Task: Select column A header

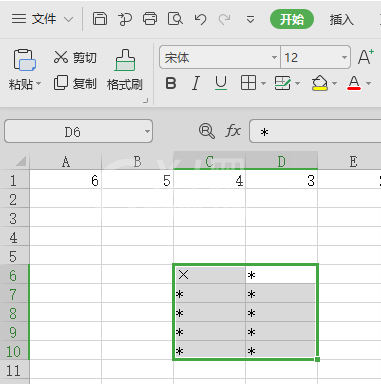Action: coord(66,162)
